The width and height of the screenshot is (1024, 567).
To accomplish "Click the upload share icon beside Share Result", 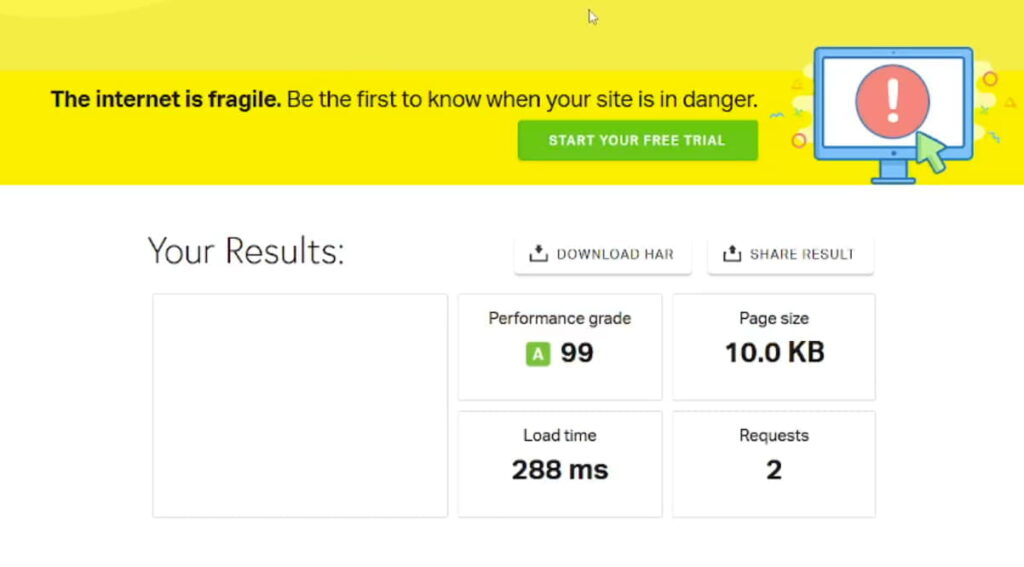I will [x=732, y=253].
